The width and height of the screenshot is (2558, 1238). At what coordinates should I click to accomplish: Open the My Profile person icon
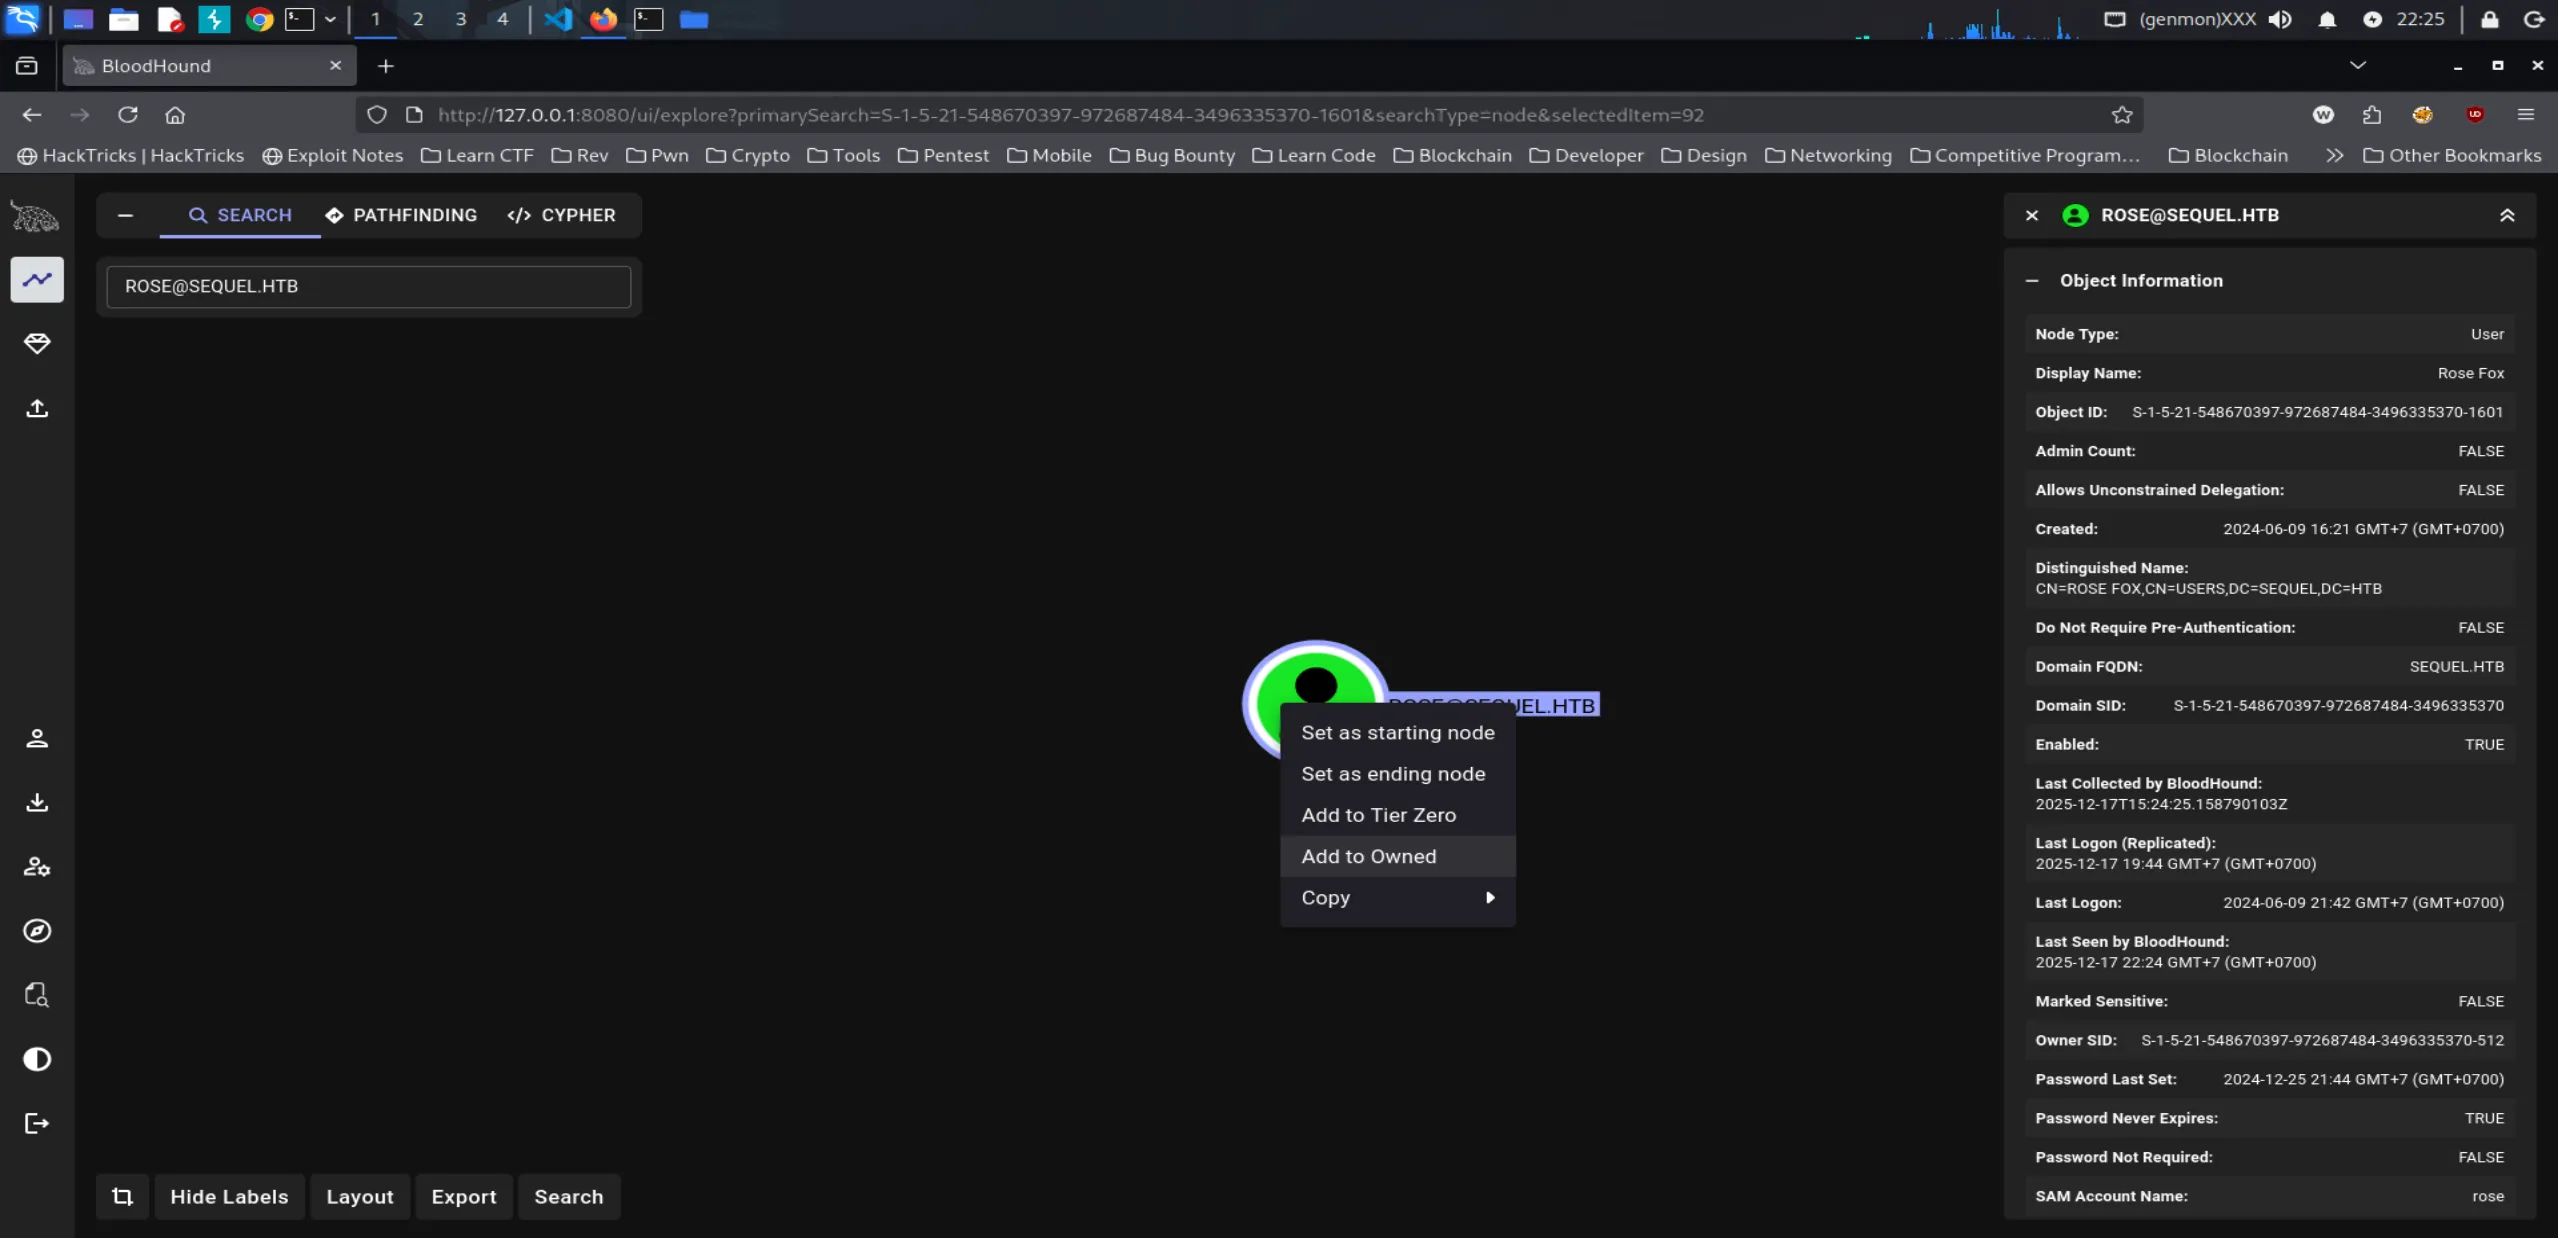click(x=37, y=738)
